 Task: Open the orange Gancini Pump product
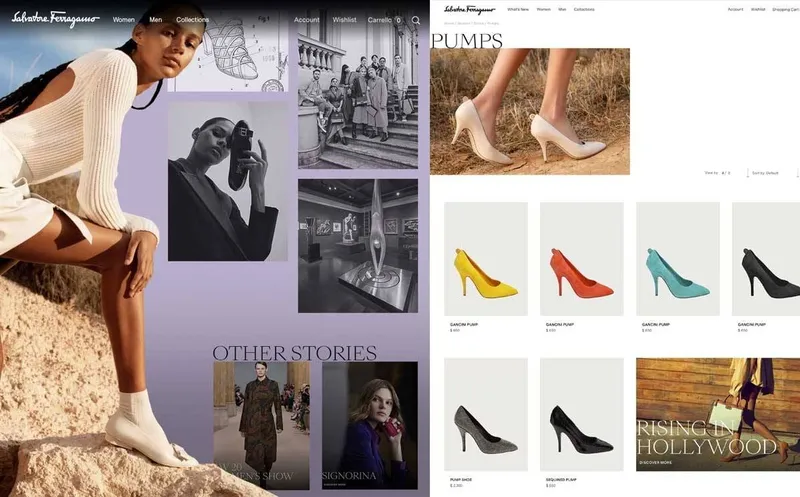tap(581, 259)
